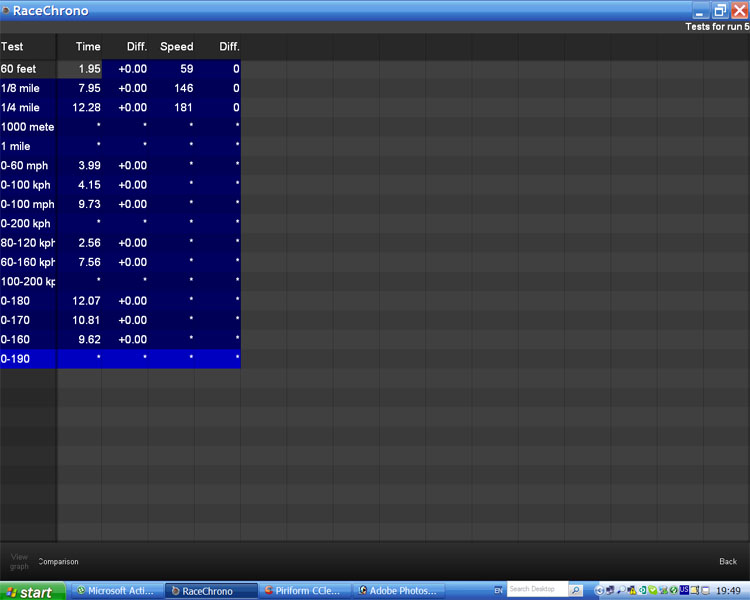
Task: Open the Comparison view
Action: point(58,561)
